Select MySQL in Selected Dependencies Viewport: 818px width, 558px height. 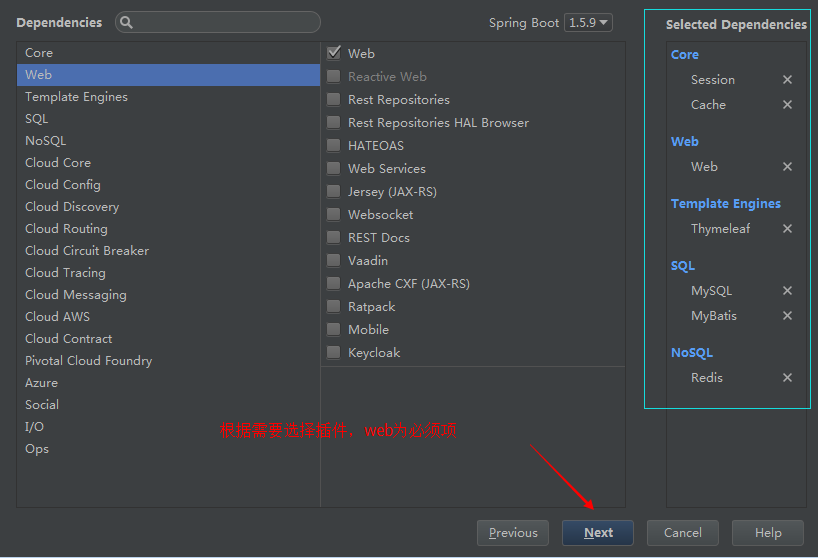(712, 290)
